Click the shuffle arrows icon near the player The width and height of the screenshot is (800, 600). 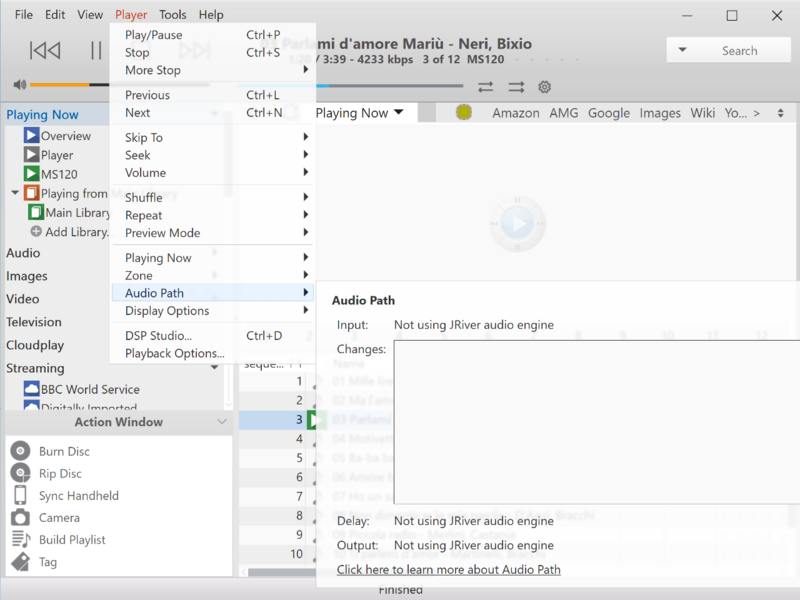pyautogui.click(x=486, y=88)
